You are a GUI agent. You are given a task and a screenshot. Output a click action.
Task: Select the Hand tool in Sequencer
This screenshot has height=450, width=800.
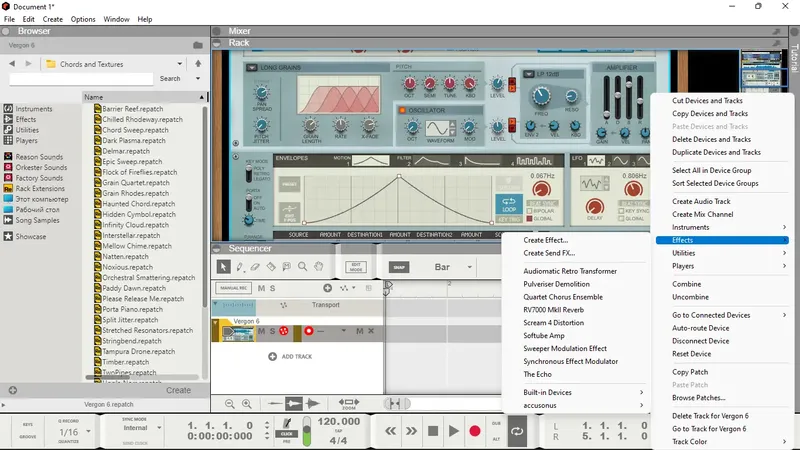pyautogui.click(x=318, y=266)
